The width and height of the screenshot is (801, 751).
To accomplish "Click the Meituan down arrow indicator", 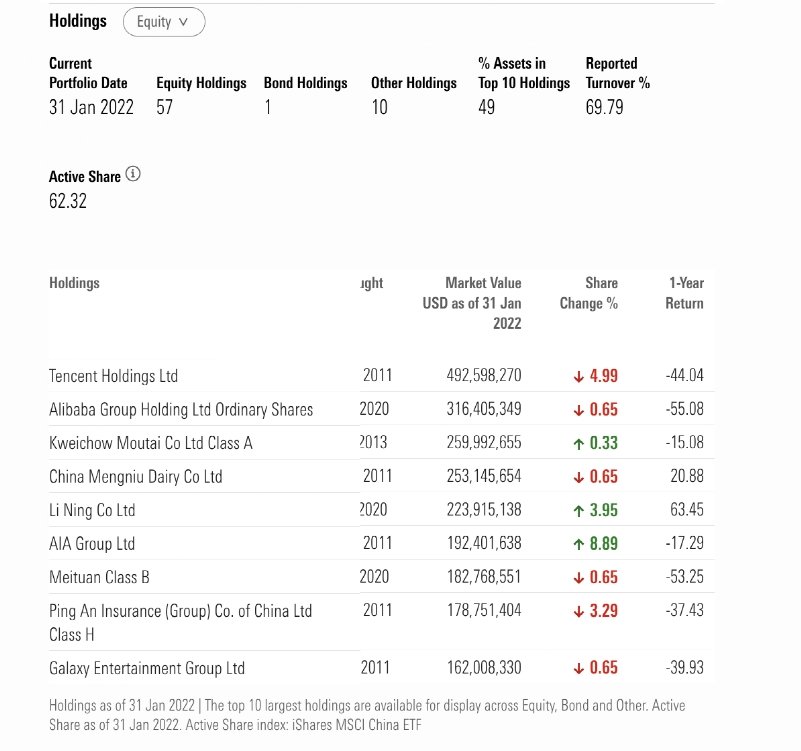I will coord(578,578).
